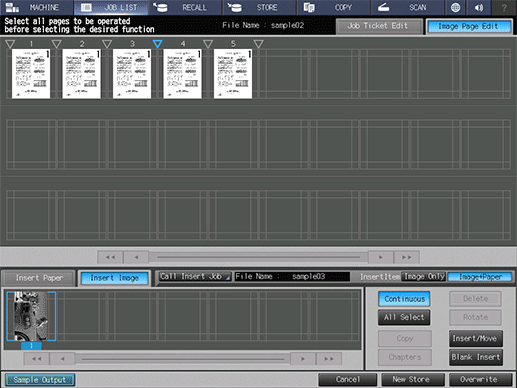Click the Insert/Move button
The image size is (517, 388).
coord(475,339)
